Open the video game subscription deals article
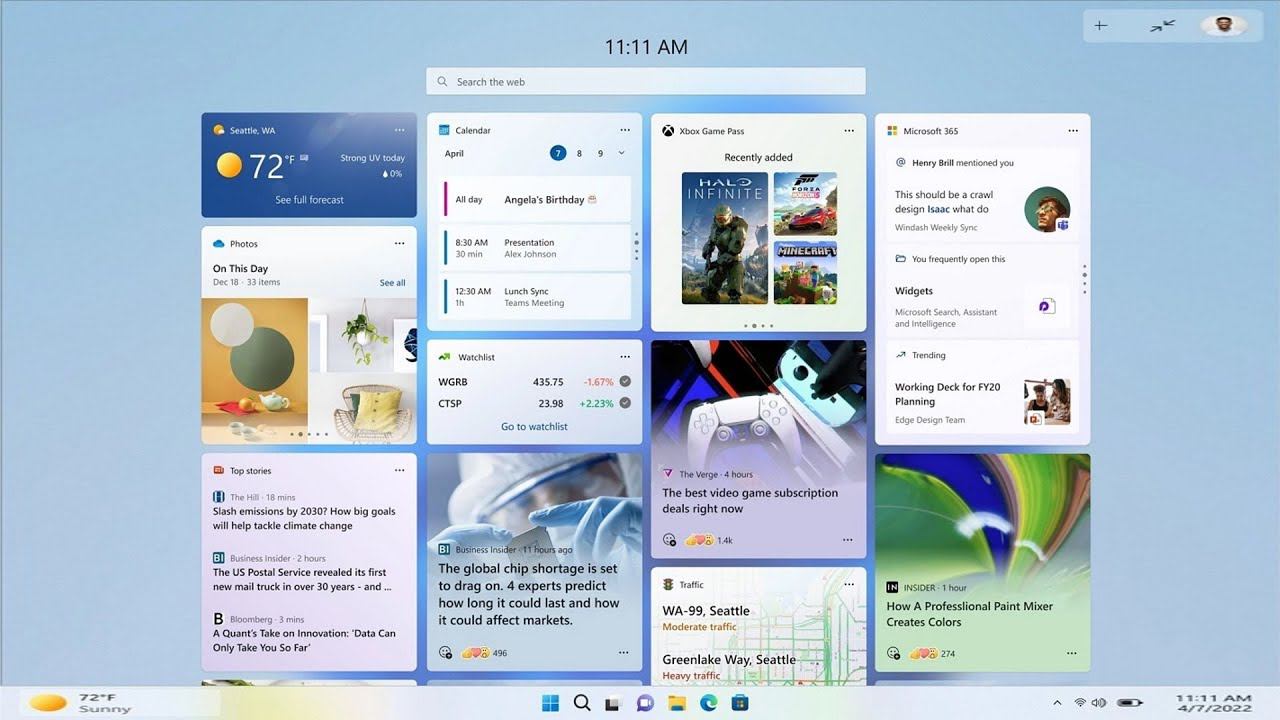This screenshot has height=720, width=1280. [750, 501]
